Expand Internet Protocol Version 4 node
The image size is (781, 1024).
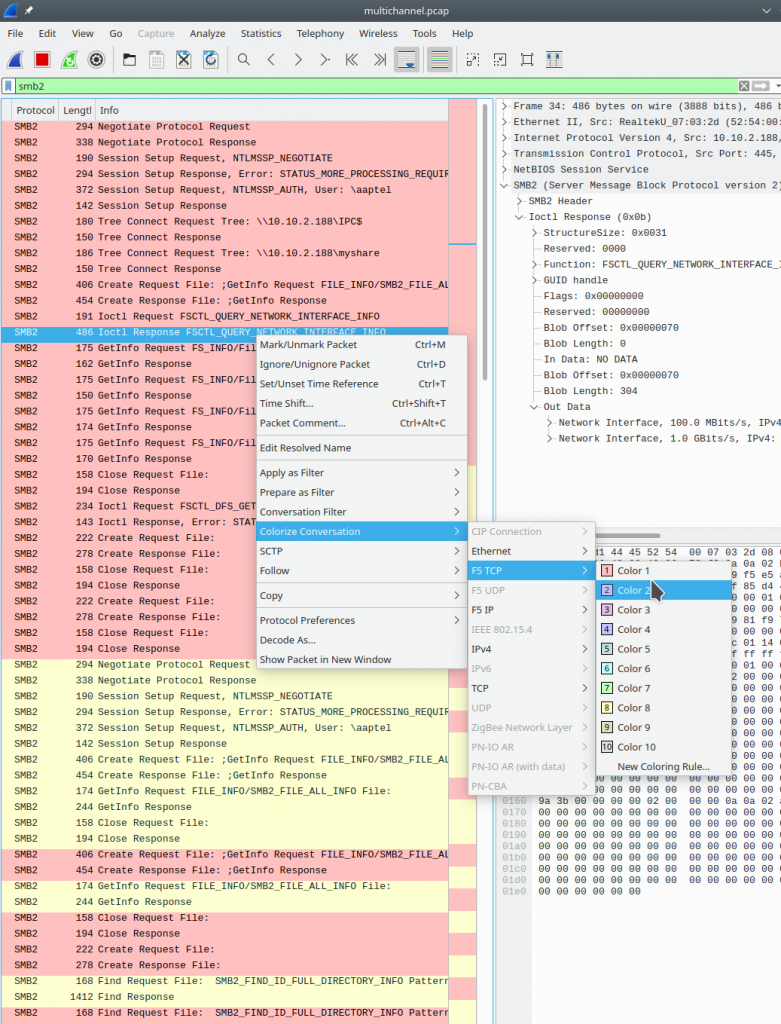(x=505, y=138)
